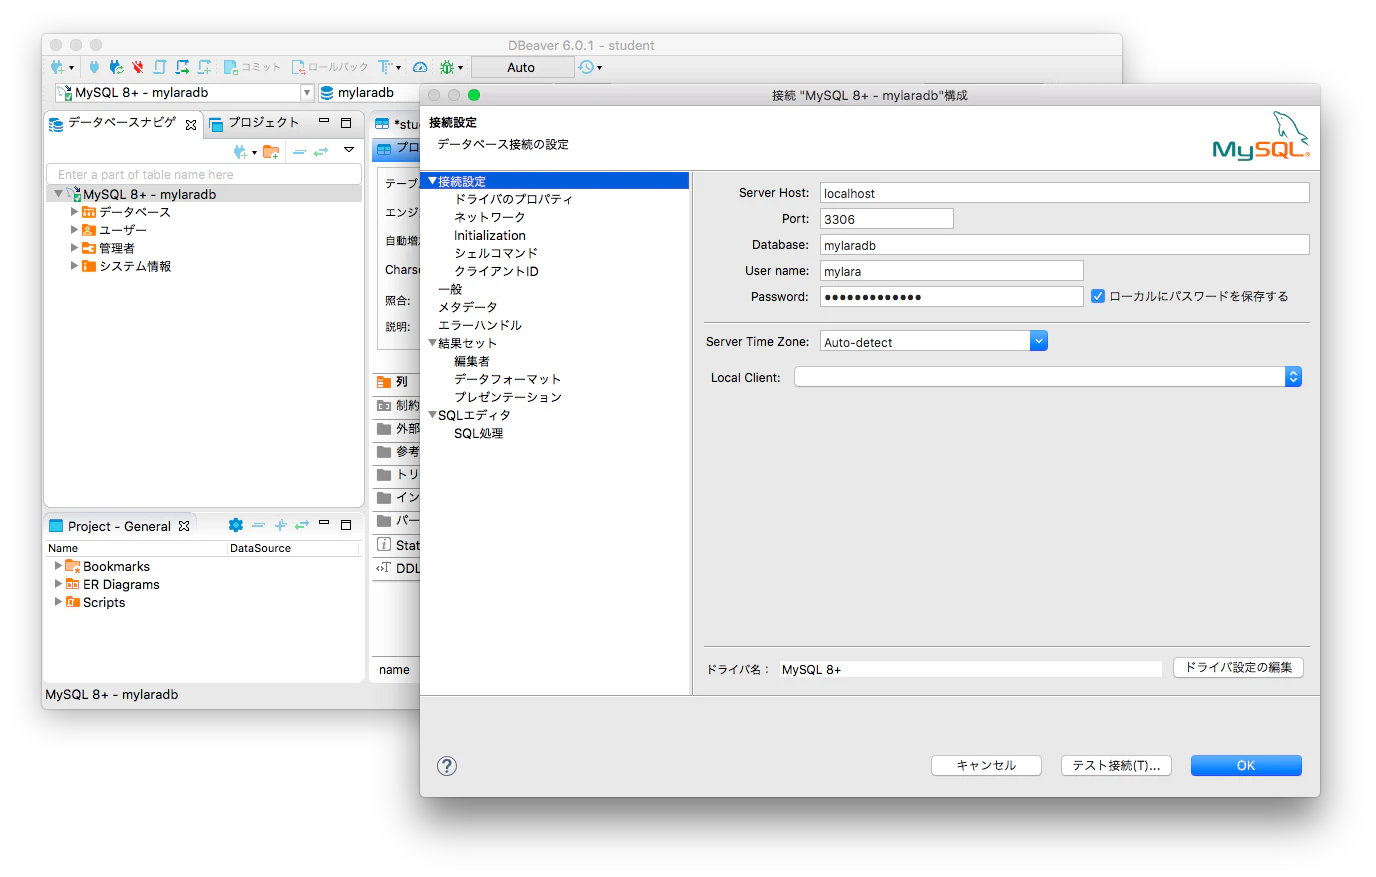
Task: Click the New Connection plug icon in main toolbar
Action: (58, 67)
